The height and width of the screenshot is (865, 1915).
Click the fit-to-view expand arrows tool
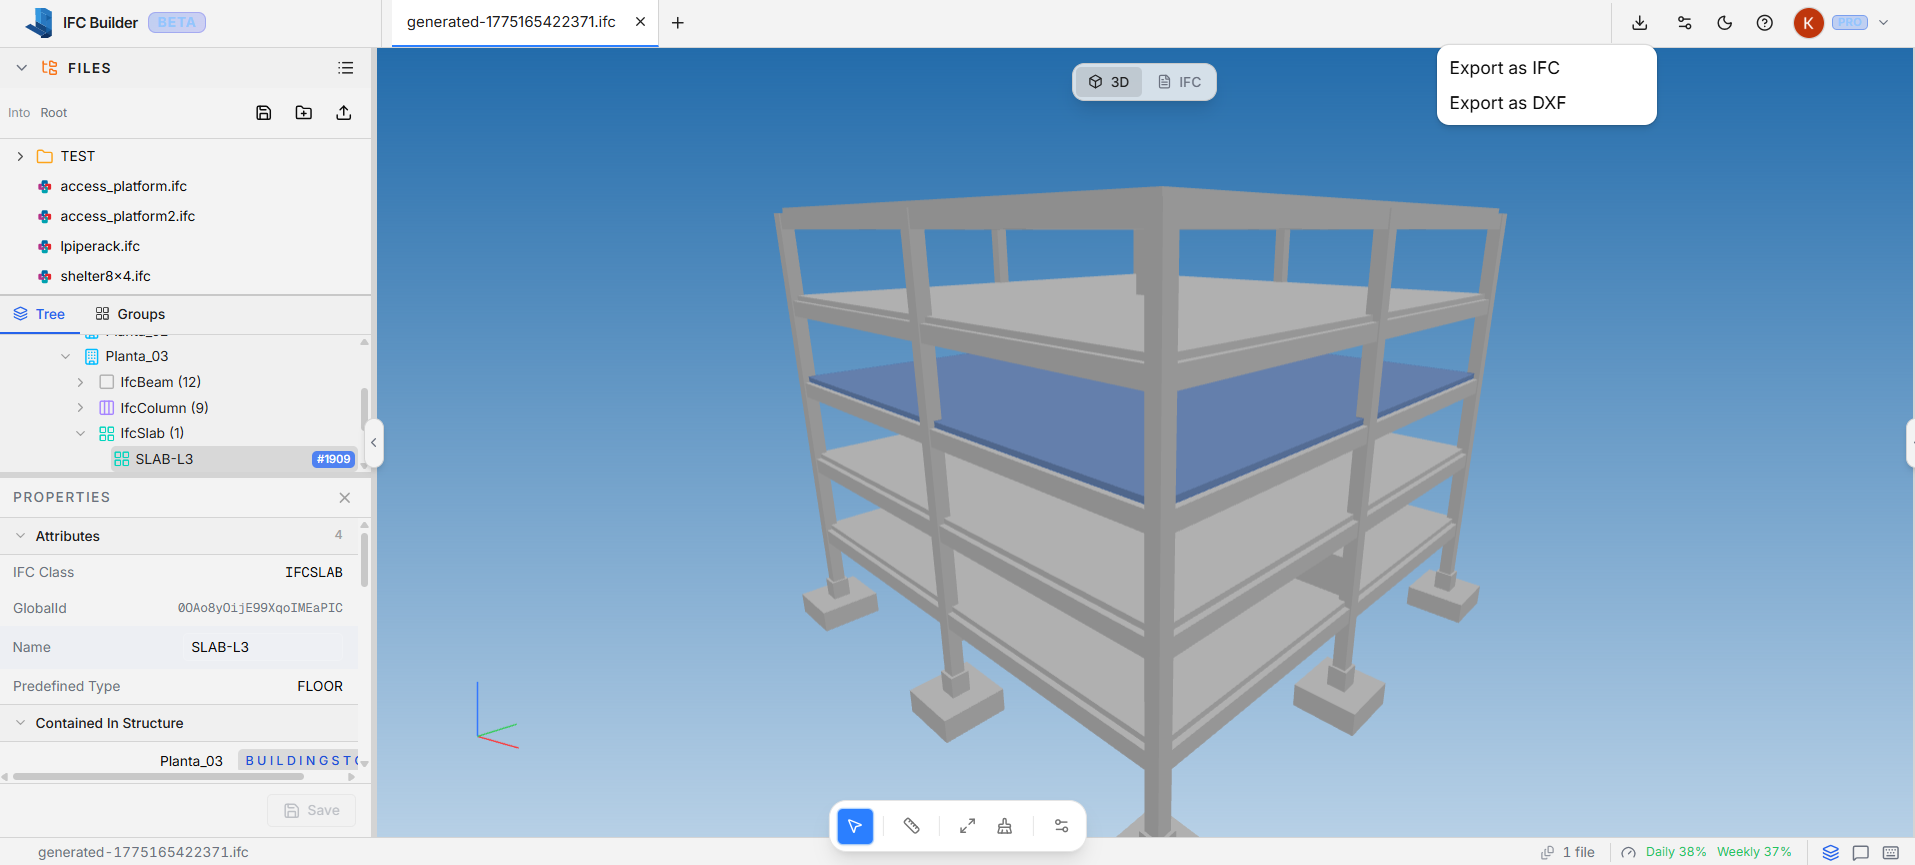point(967,826)
